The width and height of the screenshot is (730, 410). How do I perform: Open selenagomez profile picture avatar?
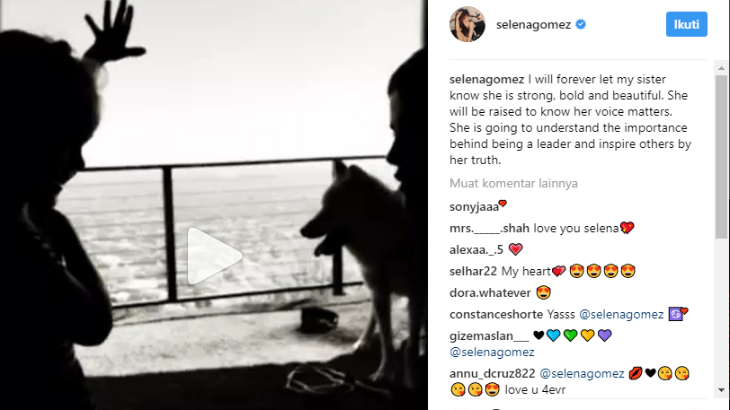(x=467, y=24)
